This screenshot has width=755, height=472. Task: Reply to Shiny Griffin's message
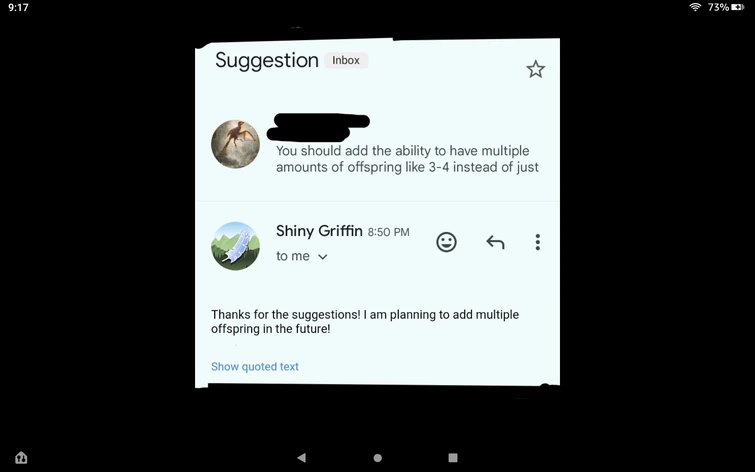click(x=495, y=242)
